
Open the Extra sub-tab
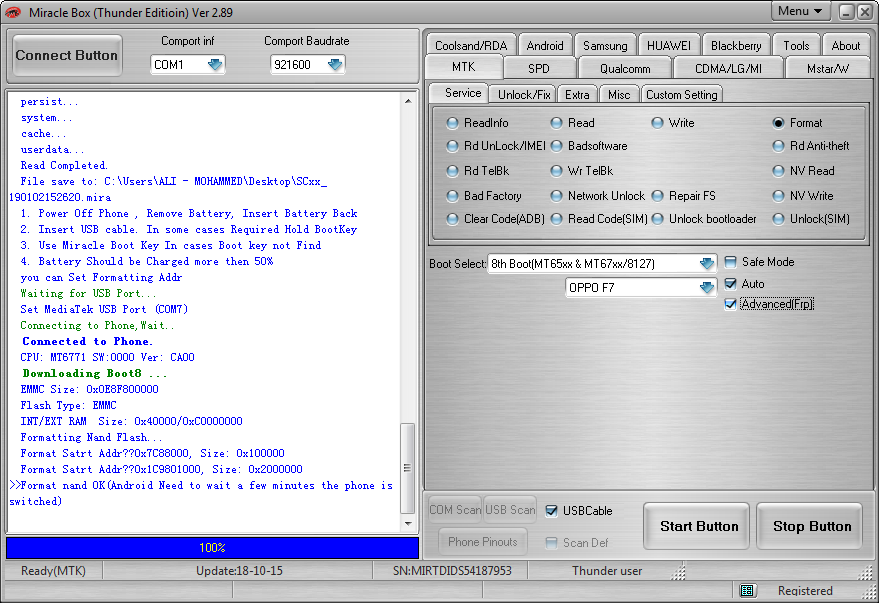pyautogui.click(x=577, y=95)
